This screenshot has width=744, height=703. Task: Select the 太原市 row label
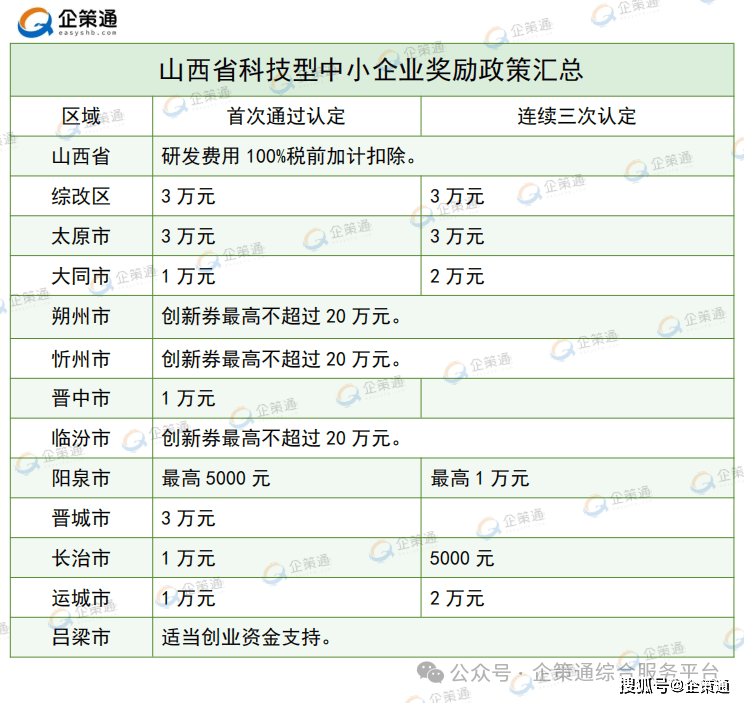click(x=81, y=237)
